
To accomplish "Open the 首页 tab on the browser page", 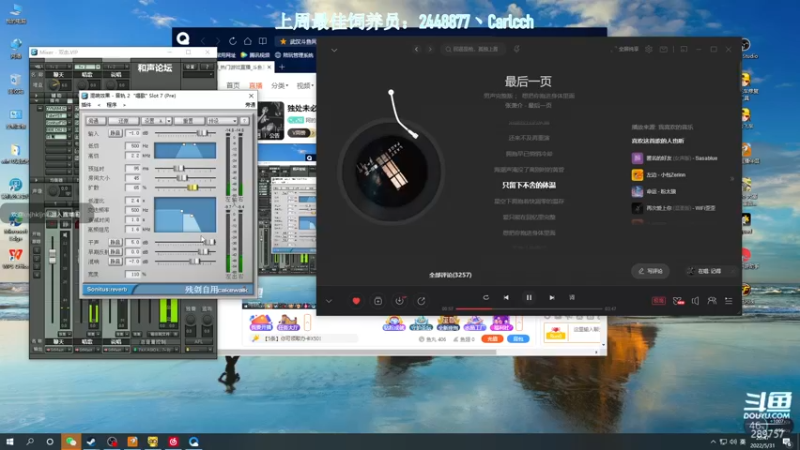I will click(x=233, y=86).
